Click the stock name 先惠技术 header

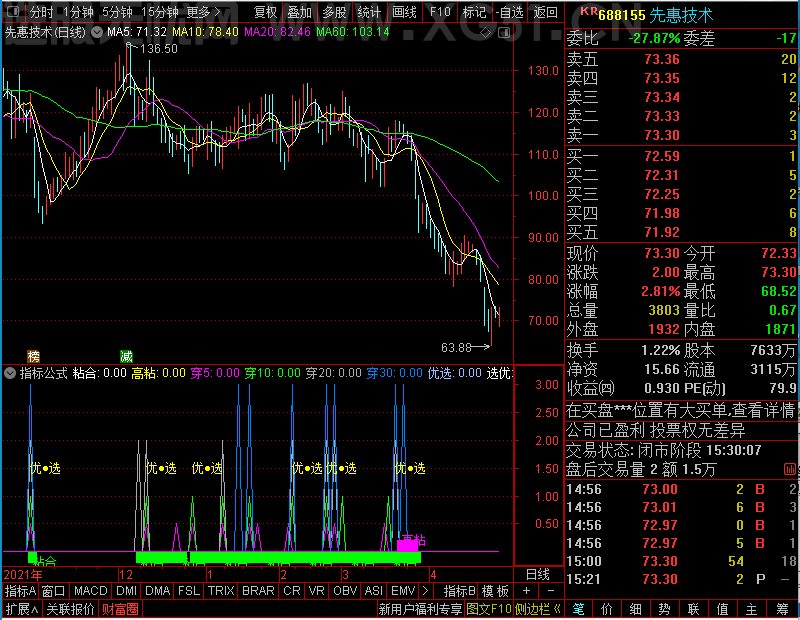tap(681, 15)
